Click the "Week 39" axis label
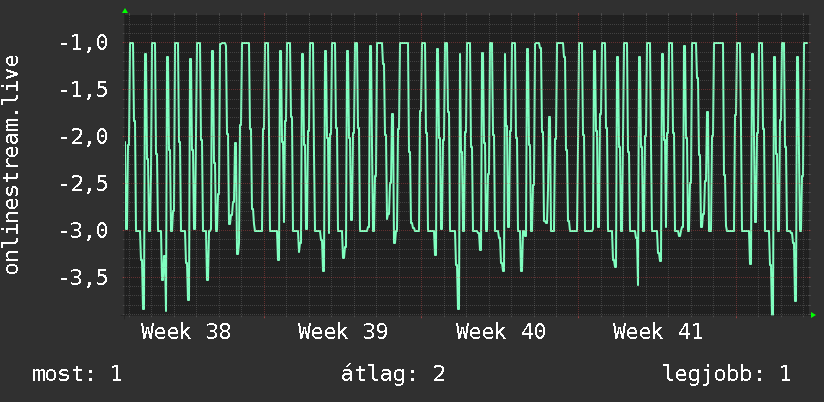 tap(343, 332)
